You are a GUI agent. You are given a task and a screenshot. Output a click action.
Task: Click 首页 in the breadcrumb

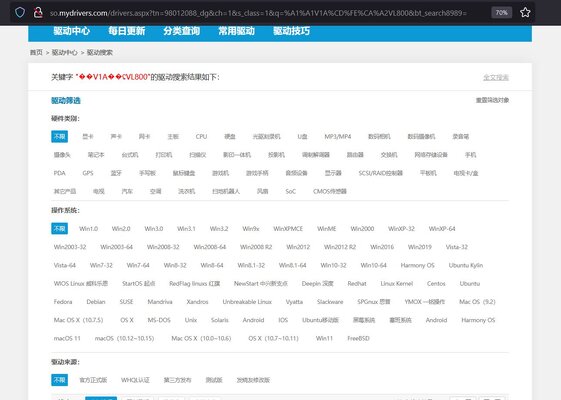pos(36,53)
